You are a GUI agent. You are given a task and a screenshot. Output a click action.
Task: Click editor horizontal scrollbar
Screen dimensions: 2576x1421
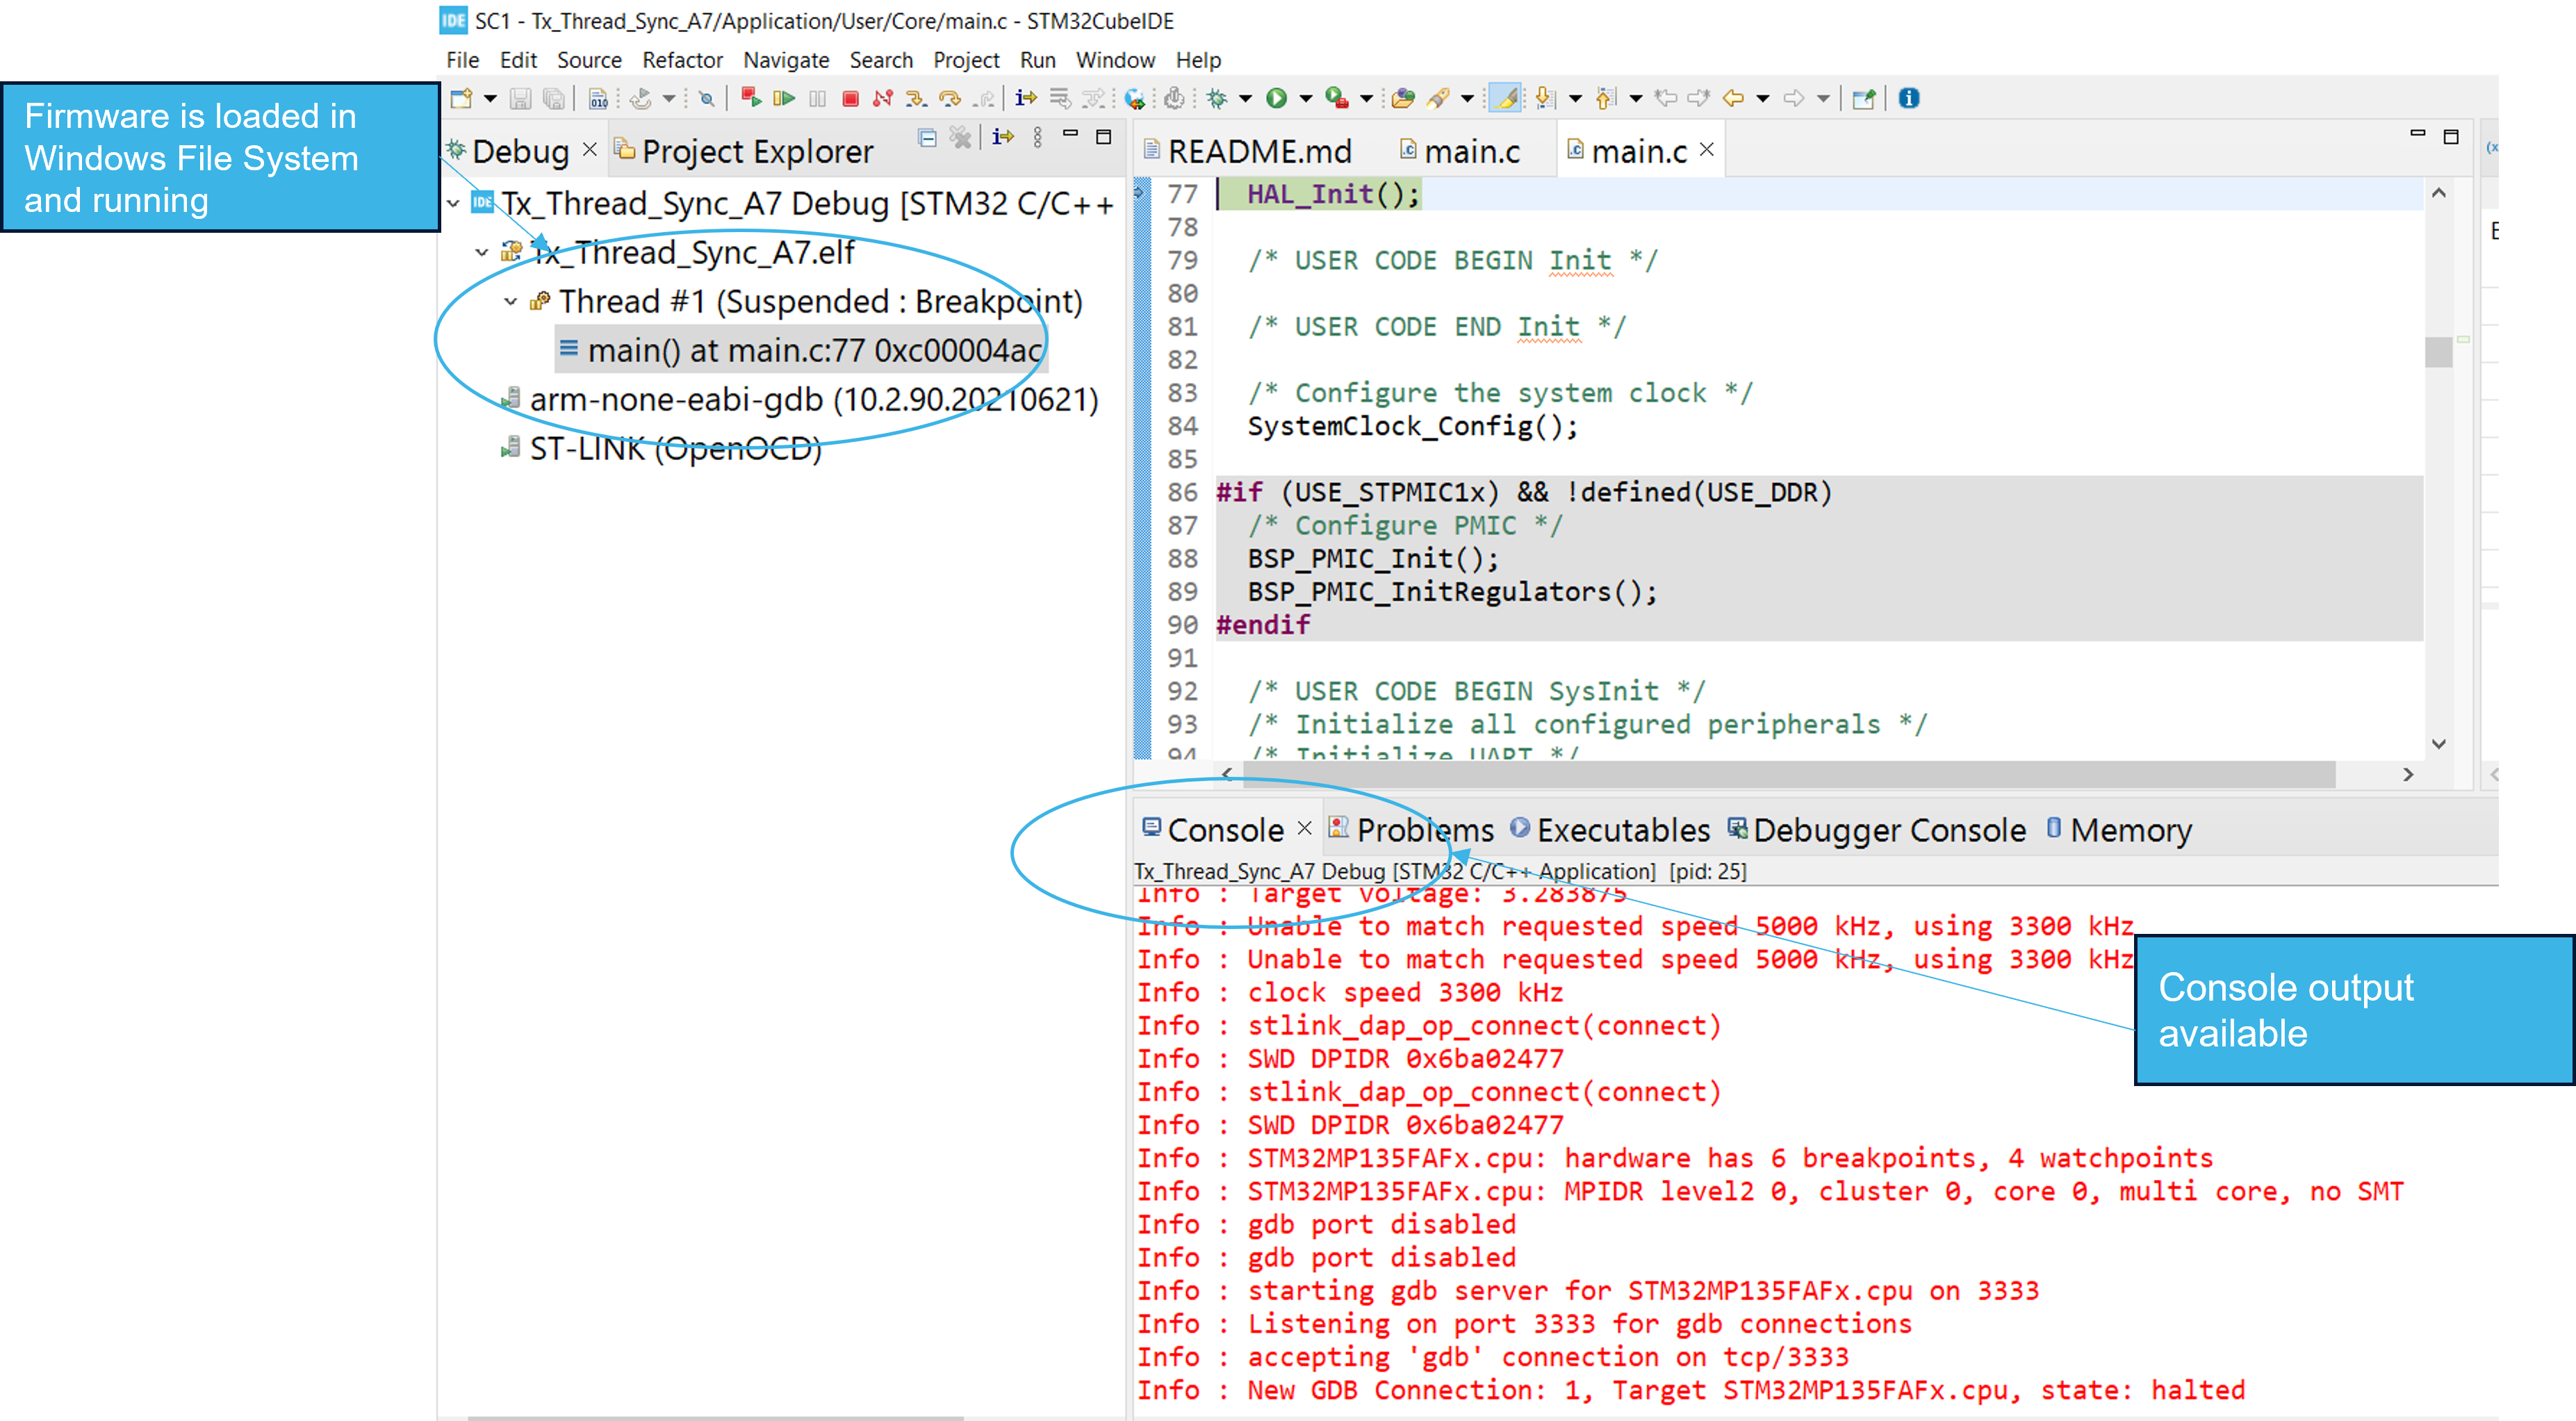tap(1787, 774)
